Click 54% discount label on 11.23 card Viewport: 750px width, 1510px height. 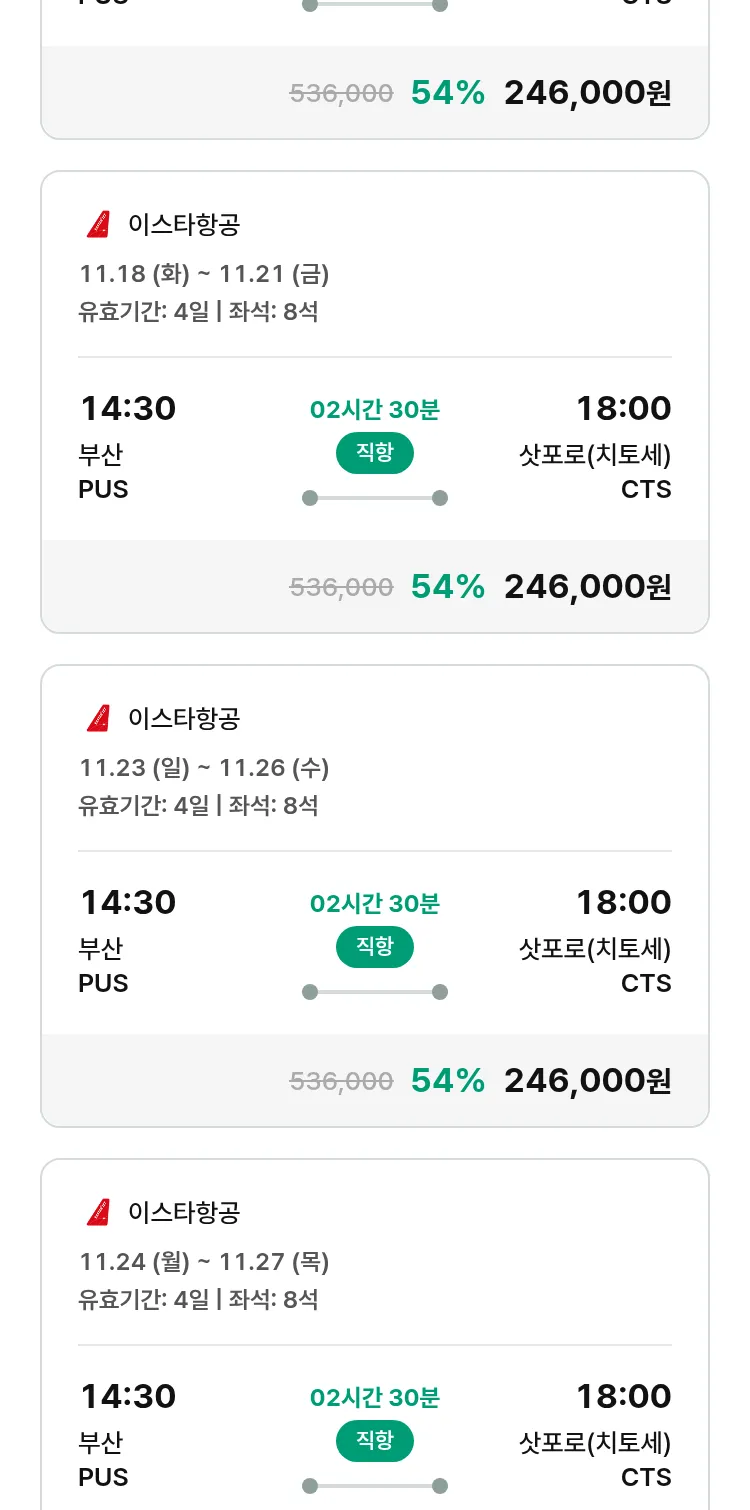coord(447,1081)
